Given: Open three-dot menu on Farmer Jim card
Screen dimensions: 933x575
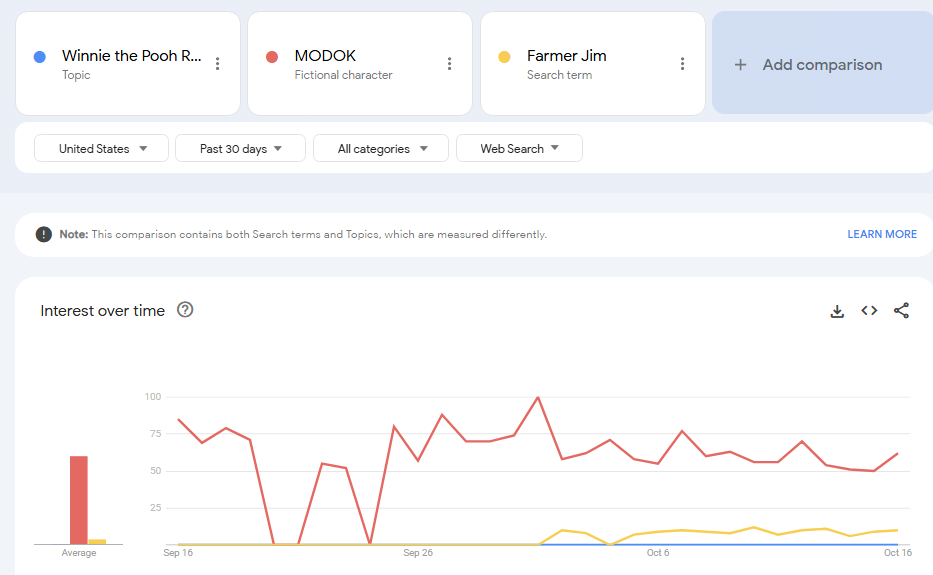Looking at the screenshot, I should click(682, 64).
